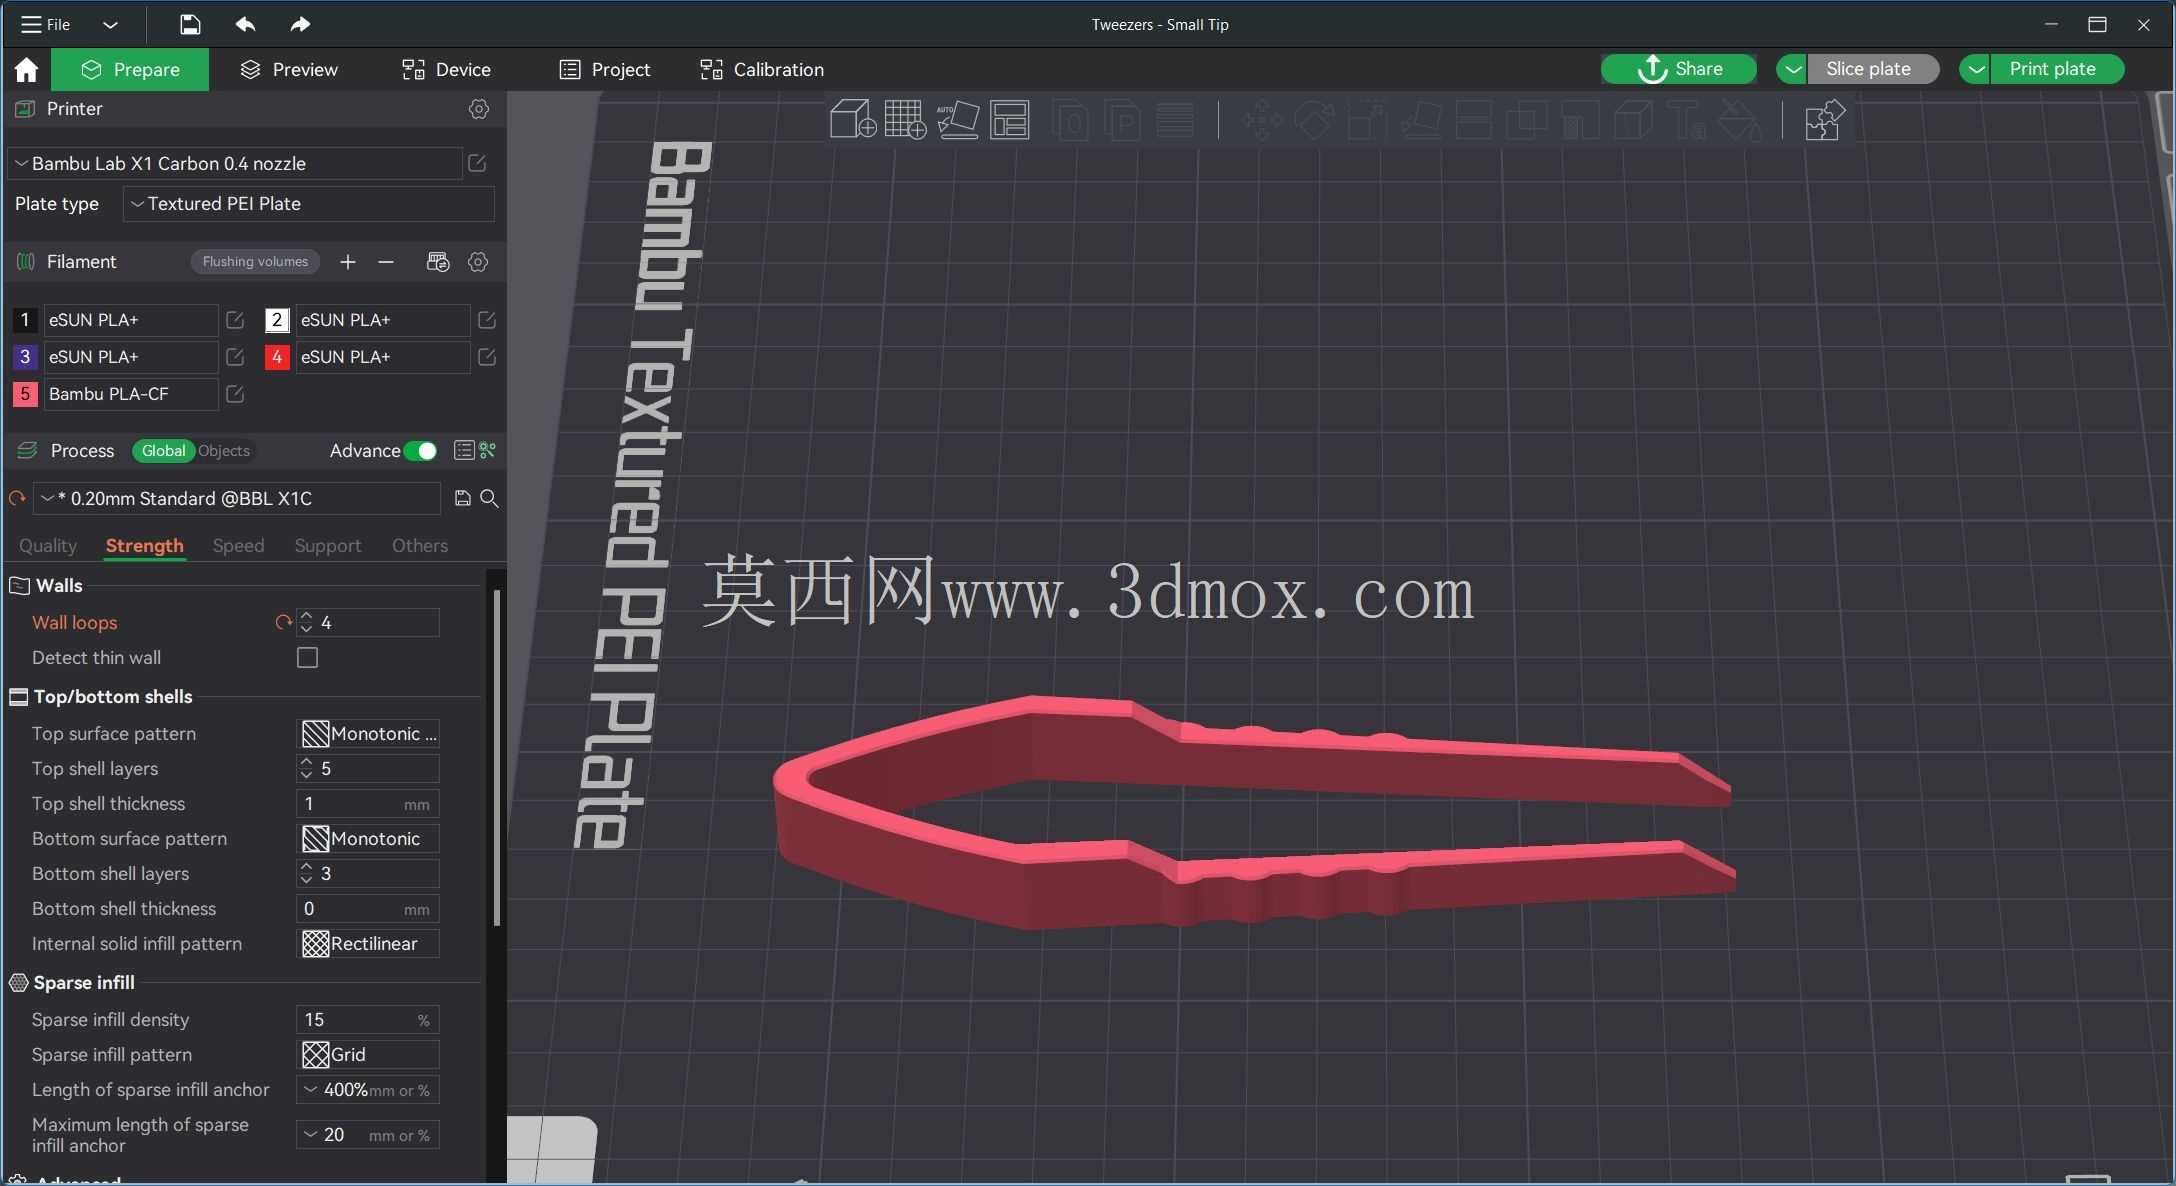Open the File menu
This screenshot has width=2176, height=1186.
tap(46, 24)
